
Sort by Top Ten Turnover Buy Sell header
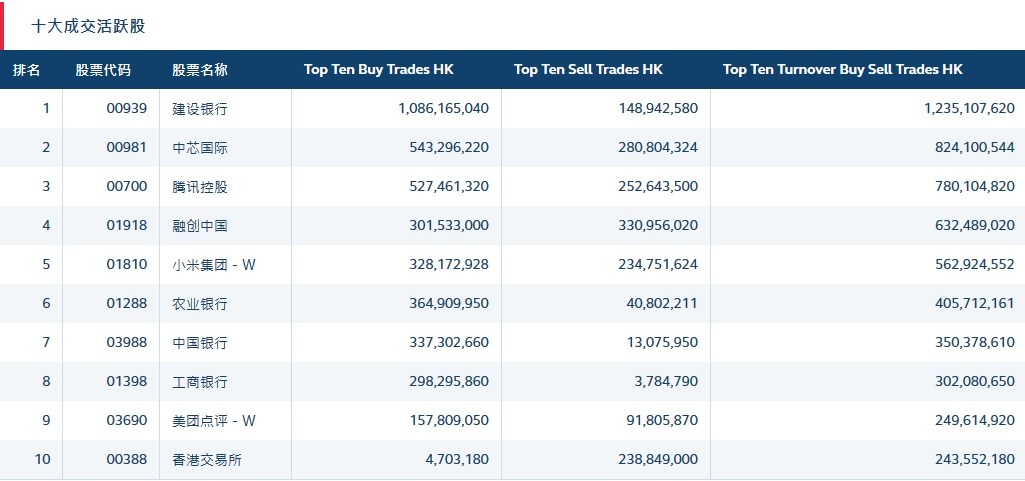[x=842, y=70]
